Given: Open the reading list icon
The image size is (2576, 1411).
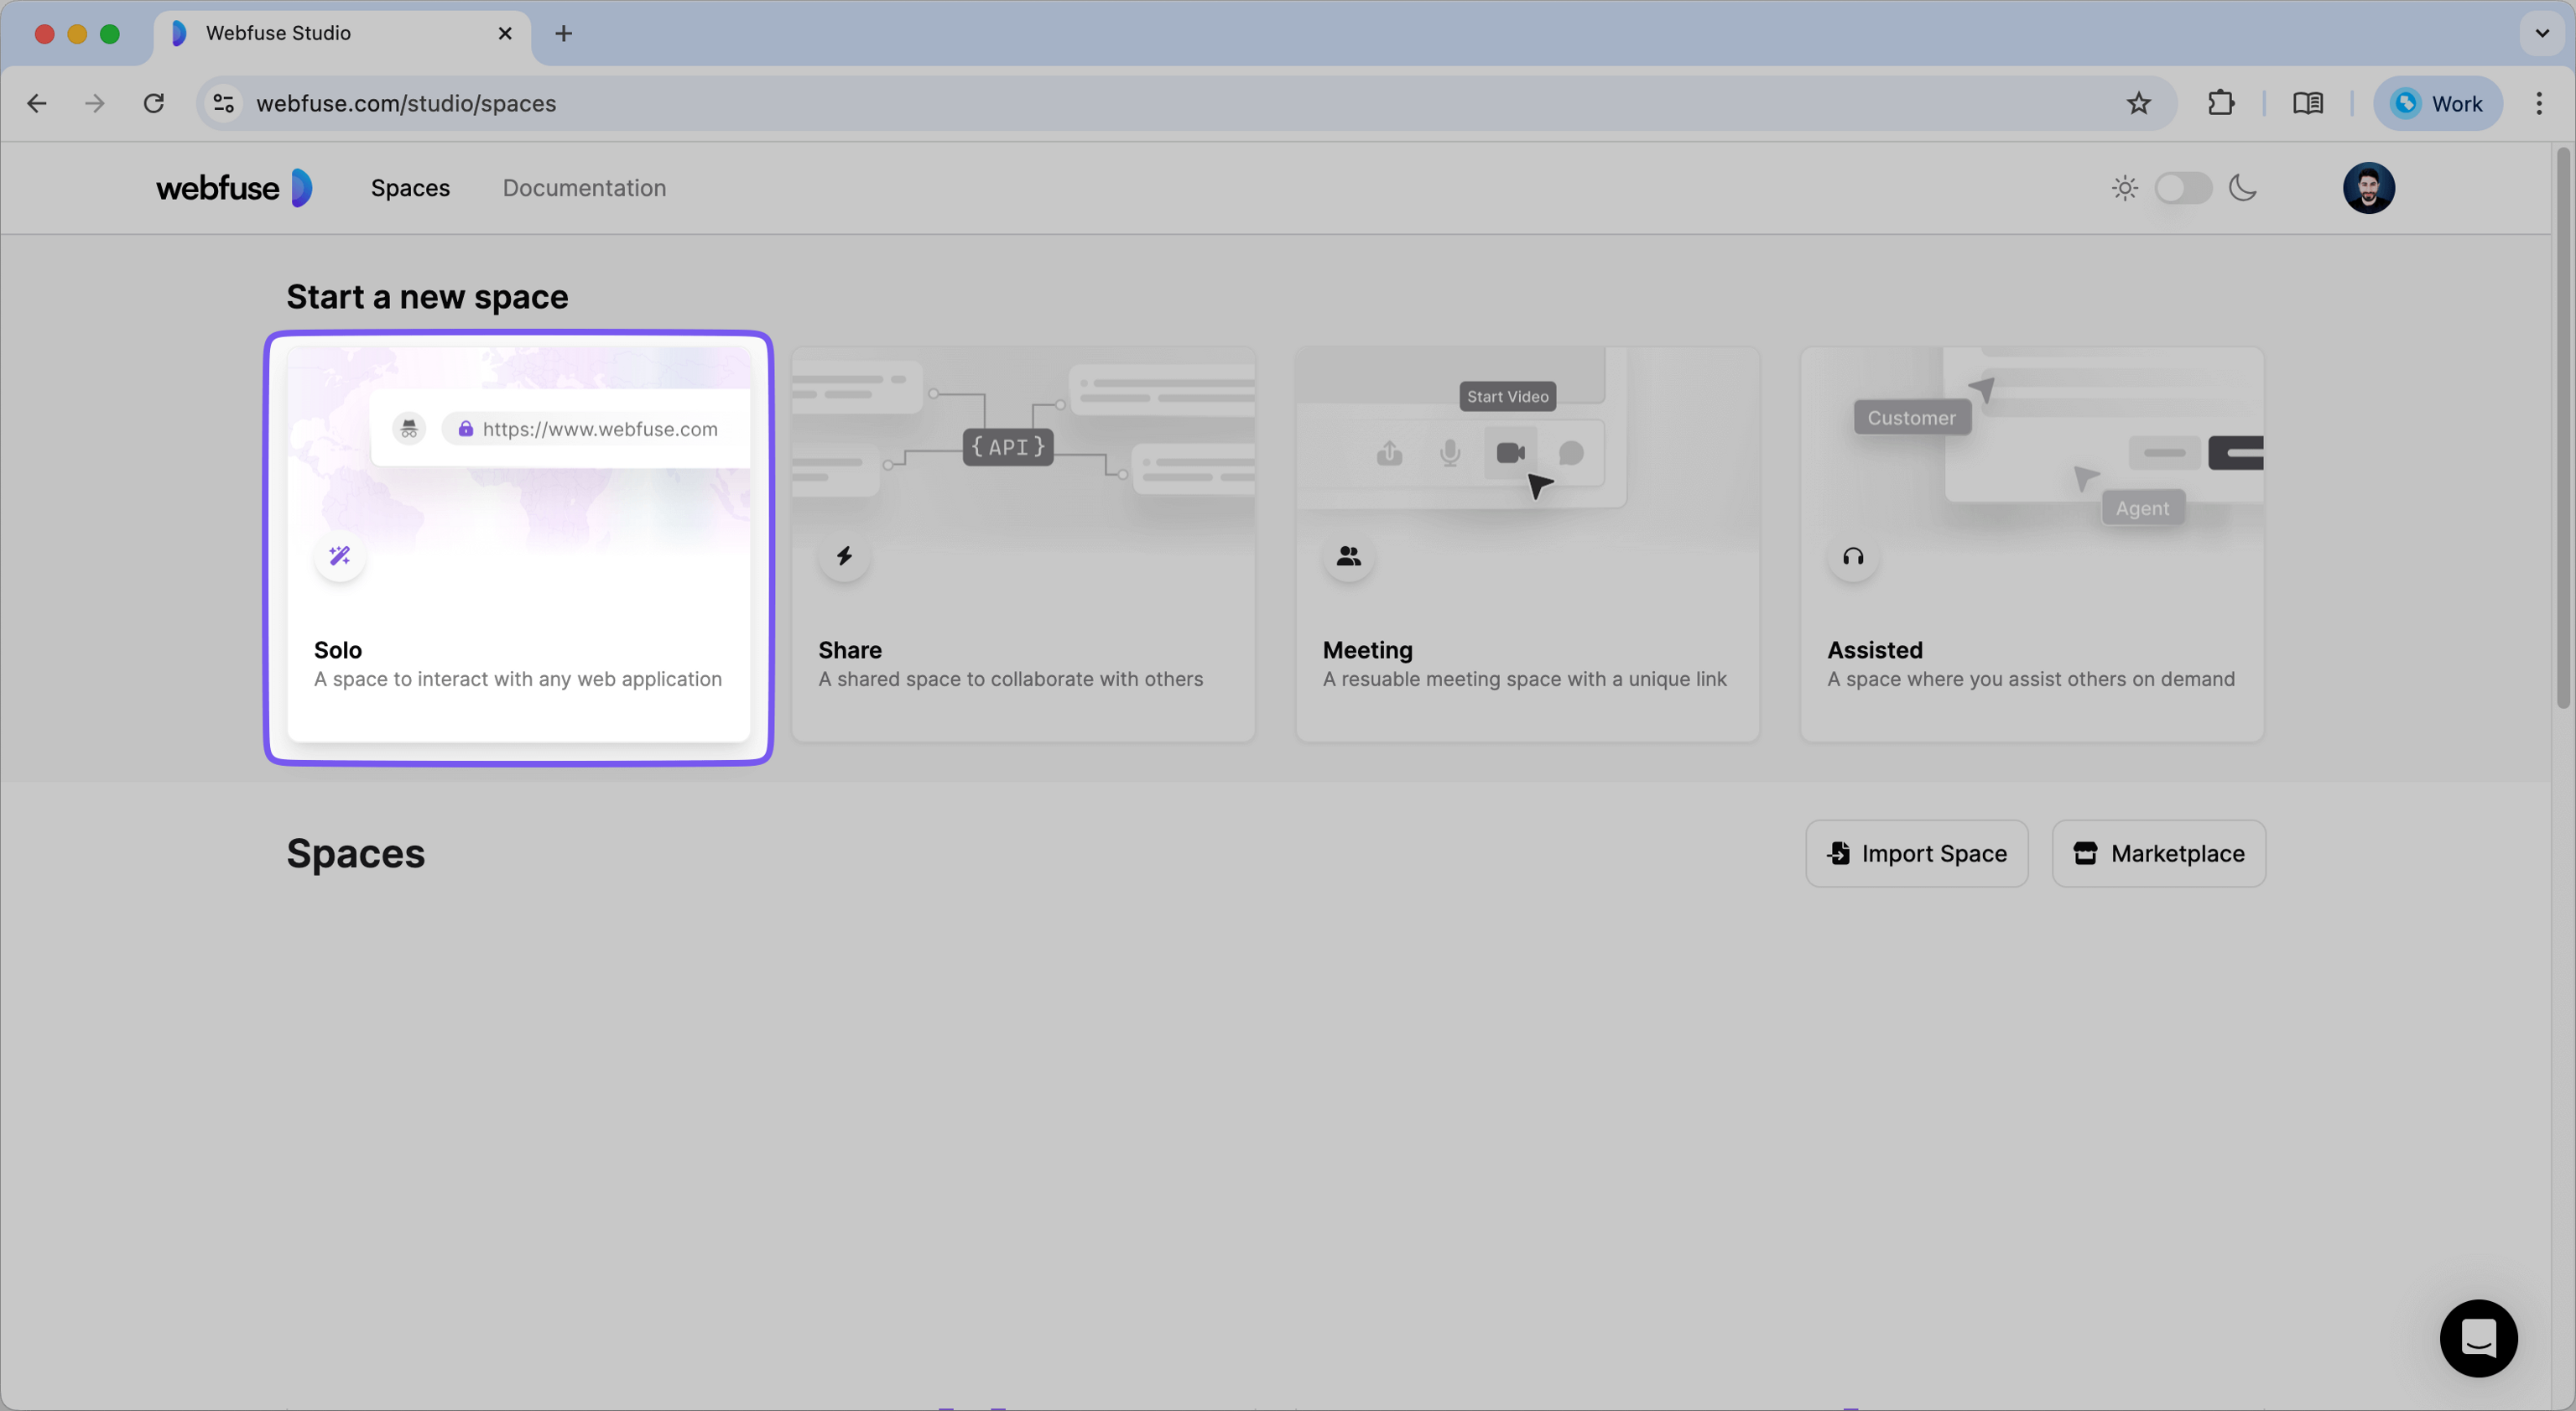Looking at the screenshot, I should point(2308,103).
